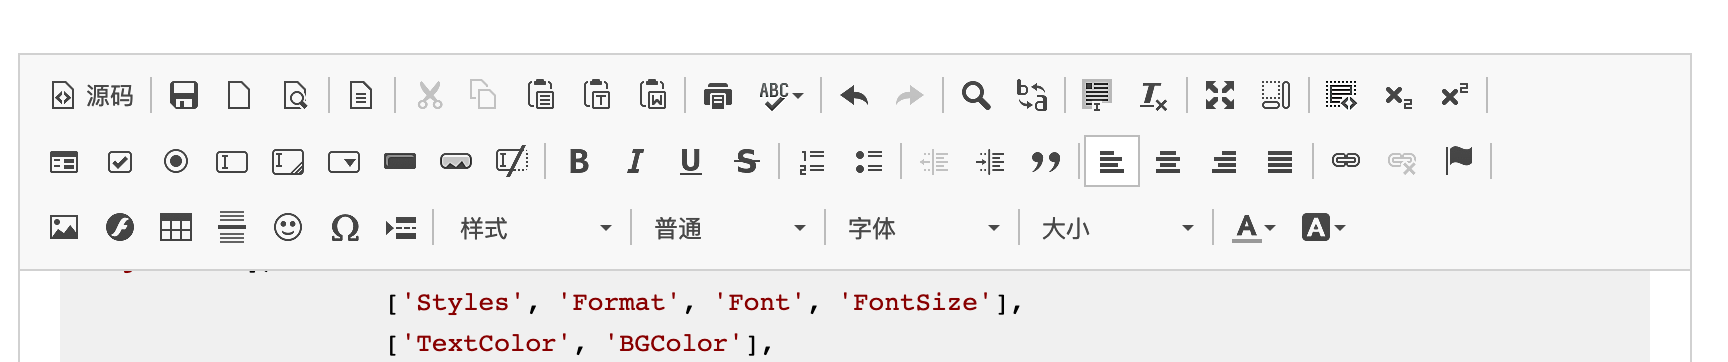
Task: Toggle bold formatting
Action: pyautogui.click(x=579, y=162)
